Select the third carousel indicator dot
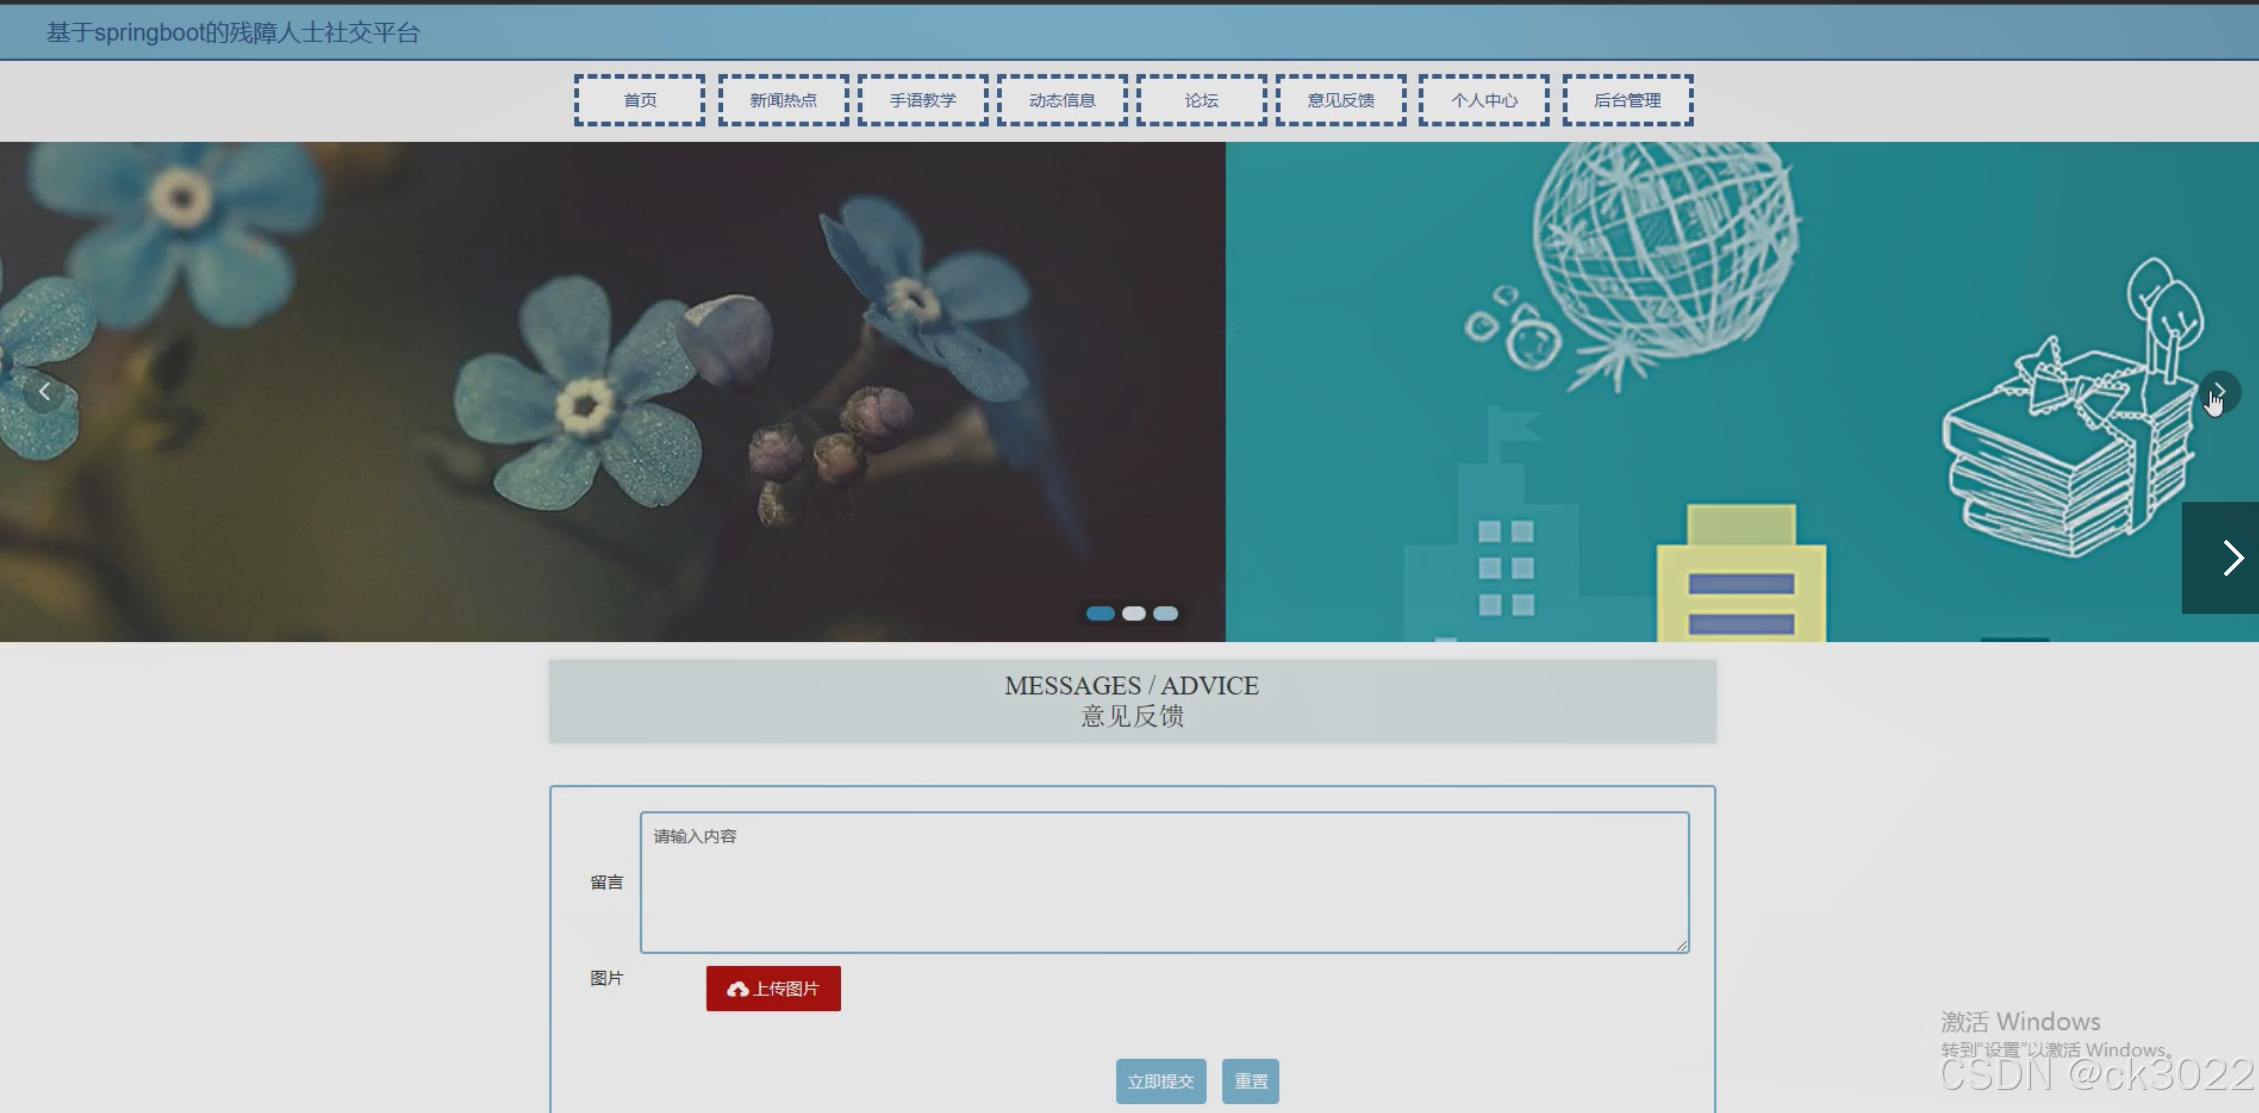 (x=1166, y=613)
